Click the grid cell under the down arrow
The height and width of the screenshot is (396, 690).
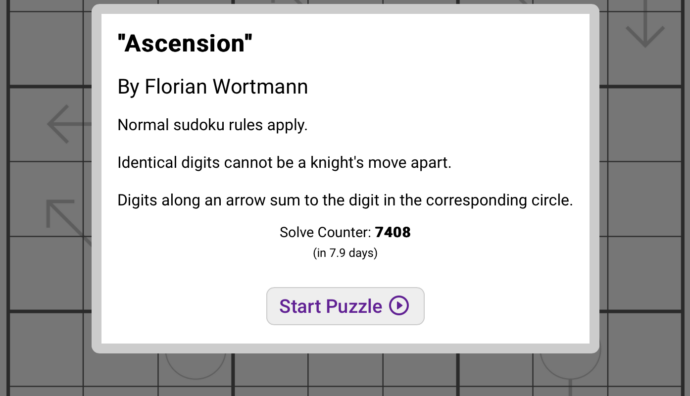[x=645, y=124]
